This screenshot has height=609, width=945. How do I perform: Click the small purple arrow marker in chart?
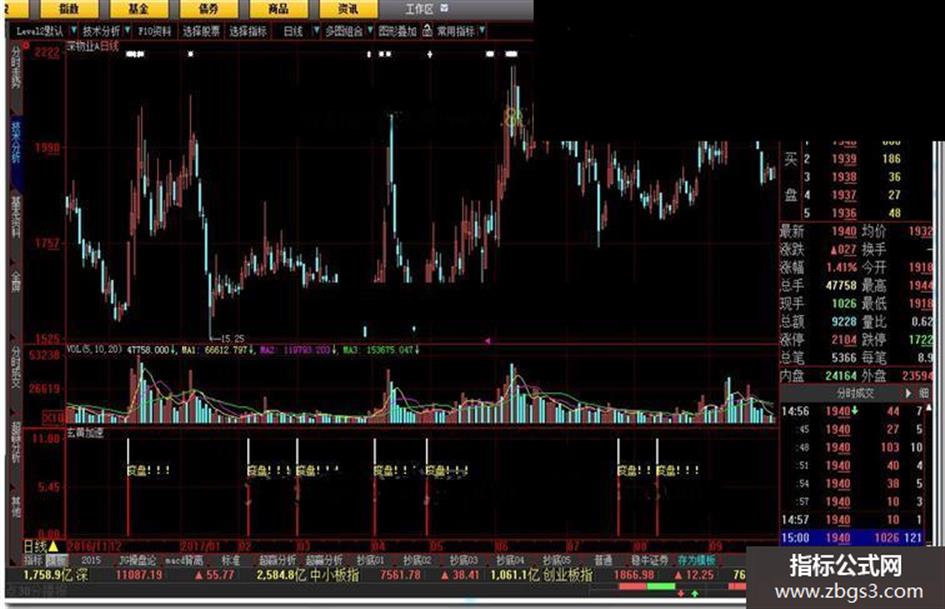[488, 341]
